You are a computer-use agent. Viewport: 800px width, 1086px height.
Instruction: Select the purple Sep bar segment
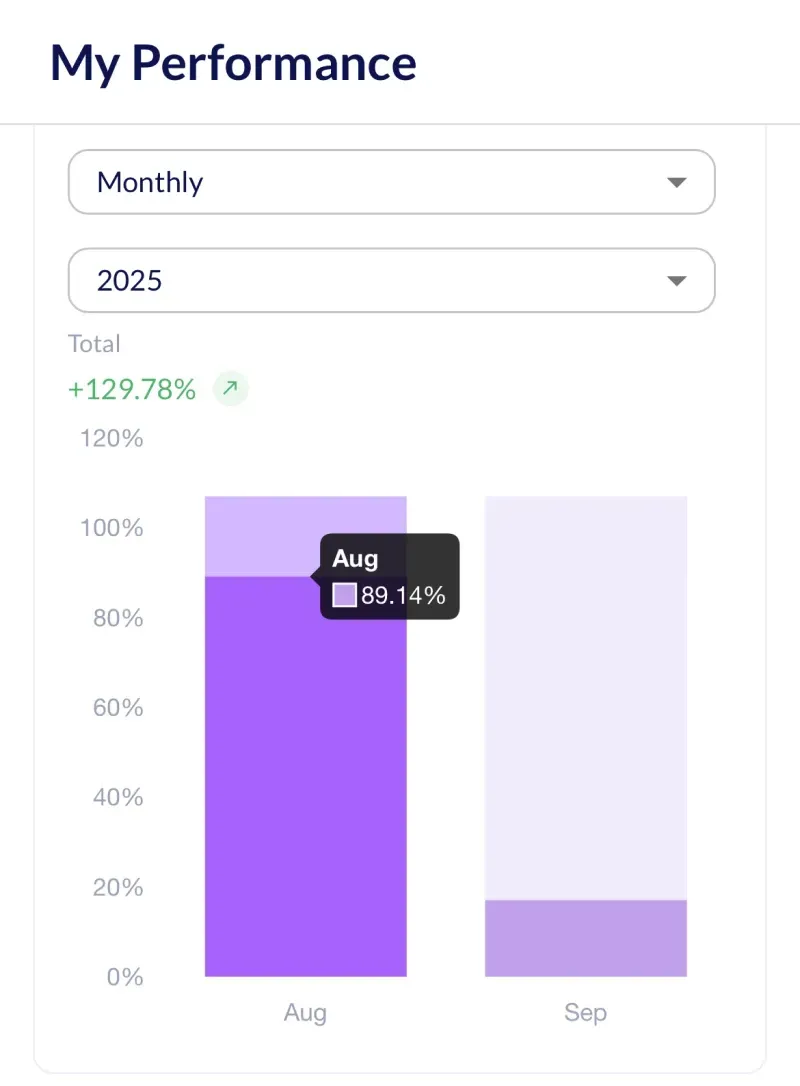tap(586, 938)
